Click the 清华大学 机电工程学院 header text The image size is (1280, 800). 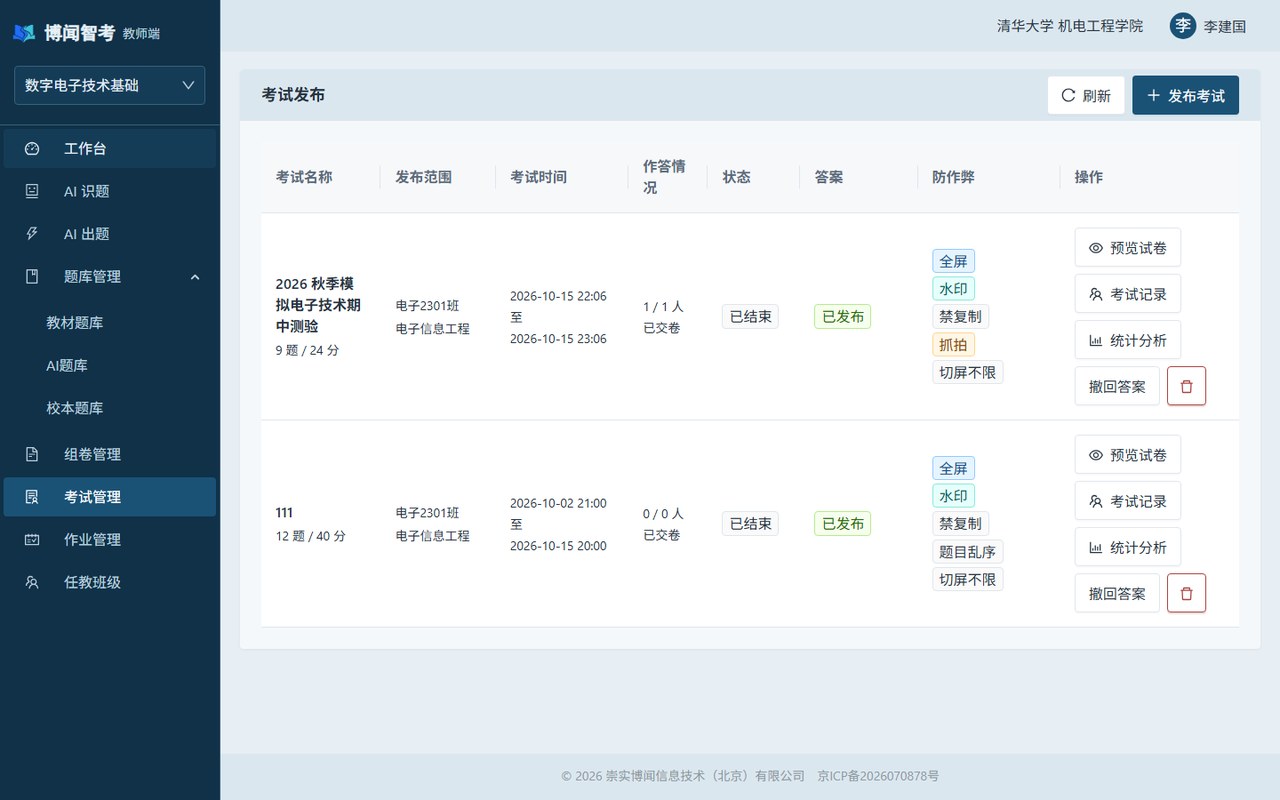click(1070, 26)
